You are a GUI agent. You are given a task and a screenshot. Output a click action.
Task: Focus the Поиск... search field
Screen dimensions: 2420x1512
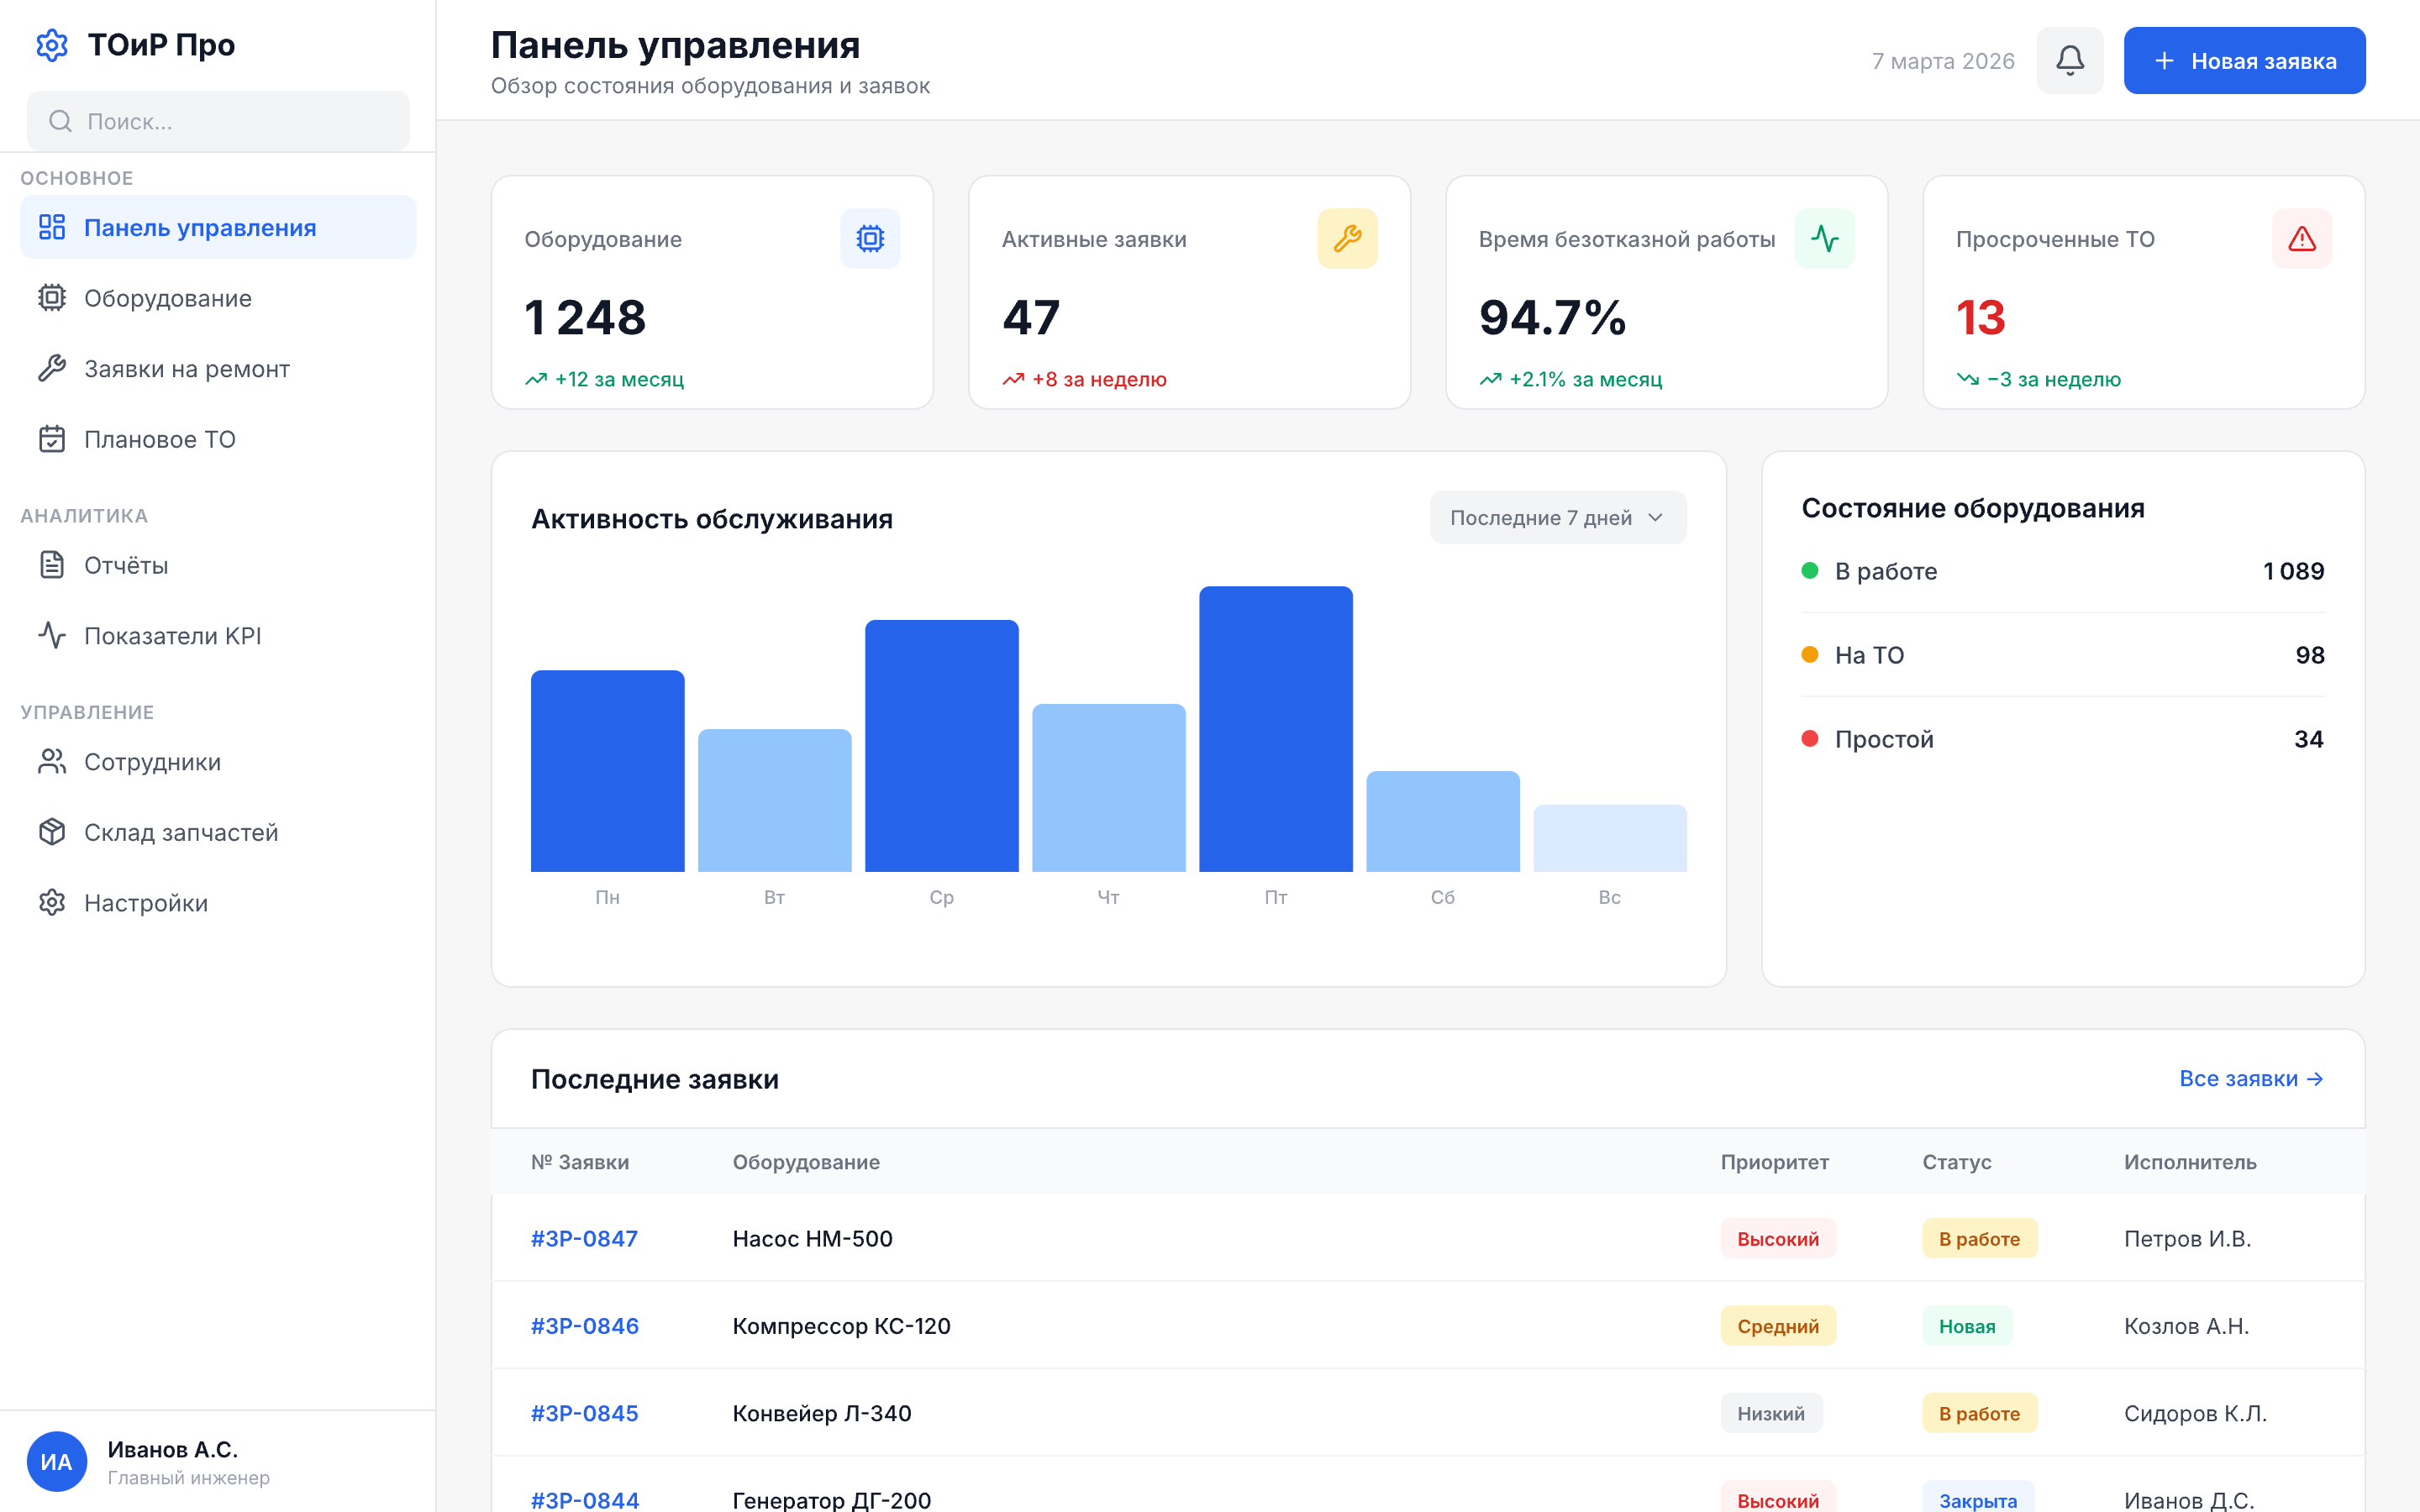[x=218, y=121]
